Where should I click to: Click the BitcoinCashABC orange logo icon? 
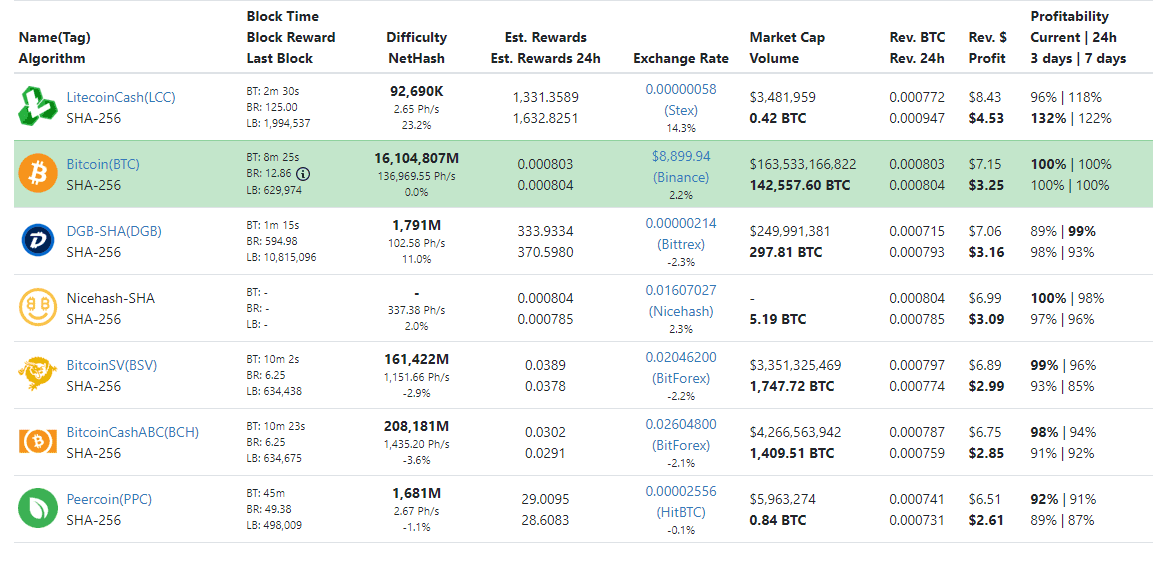38,441
